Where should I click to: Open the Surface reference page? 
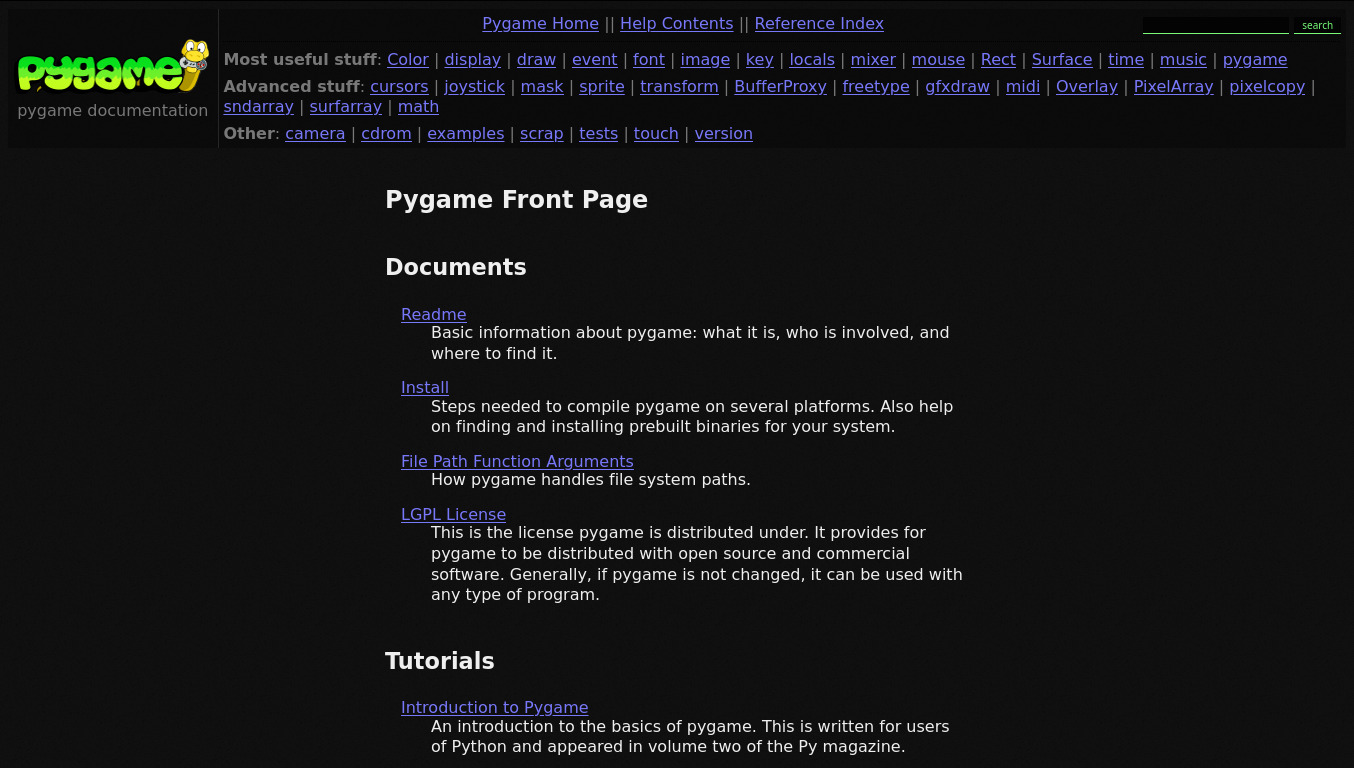(x=1062, y=60)
